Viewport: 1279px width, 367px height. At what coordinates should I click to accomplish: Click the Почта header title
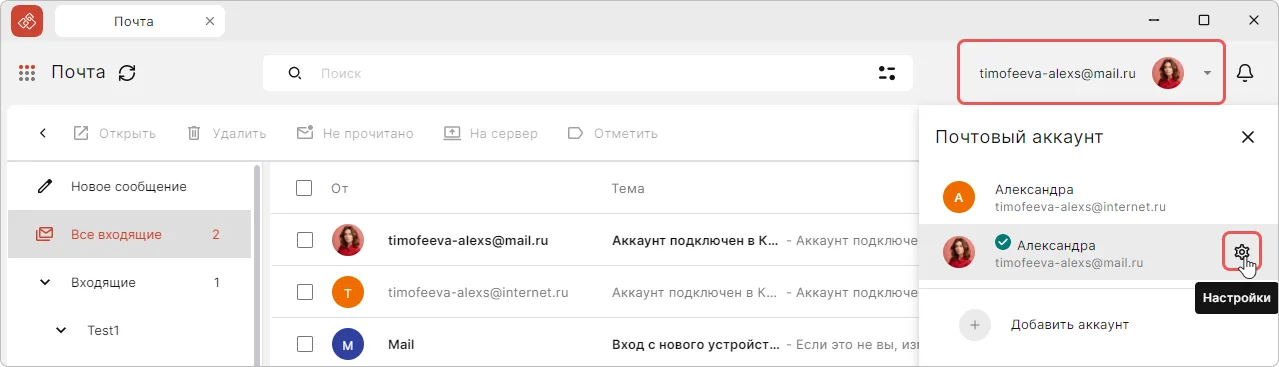coord(78,72)
